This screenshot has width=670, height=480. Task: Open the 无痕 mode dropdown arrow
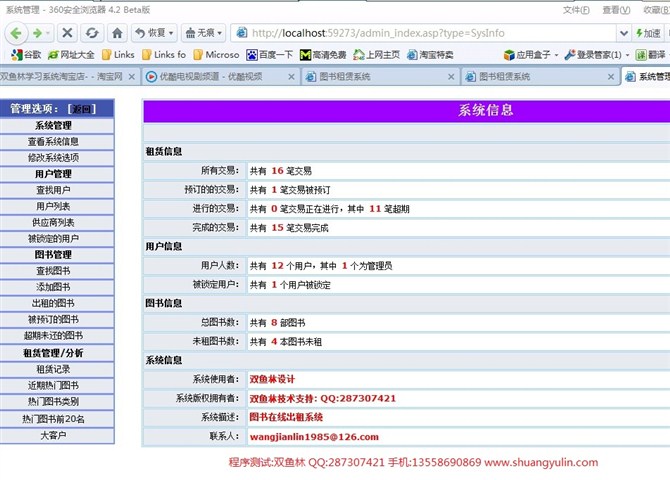[220, 33]
